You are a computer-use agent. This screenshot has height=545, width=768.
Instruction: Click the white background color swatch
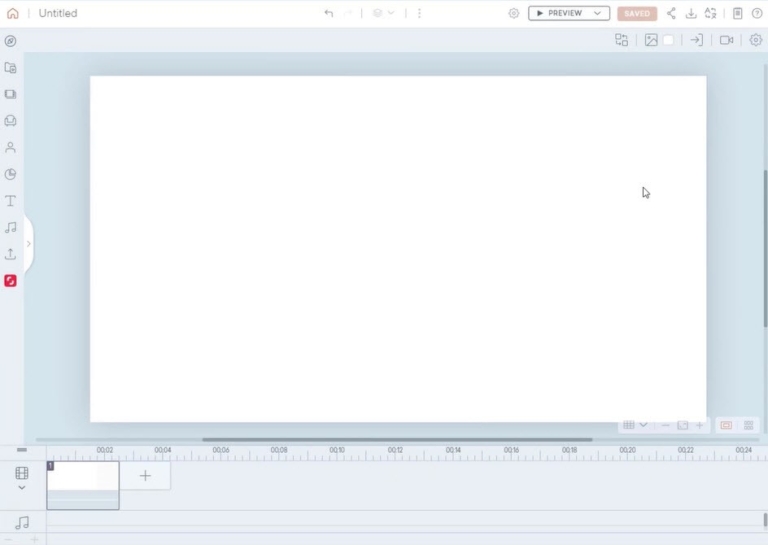(669, 40)
